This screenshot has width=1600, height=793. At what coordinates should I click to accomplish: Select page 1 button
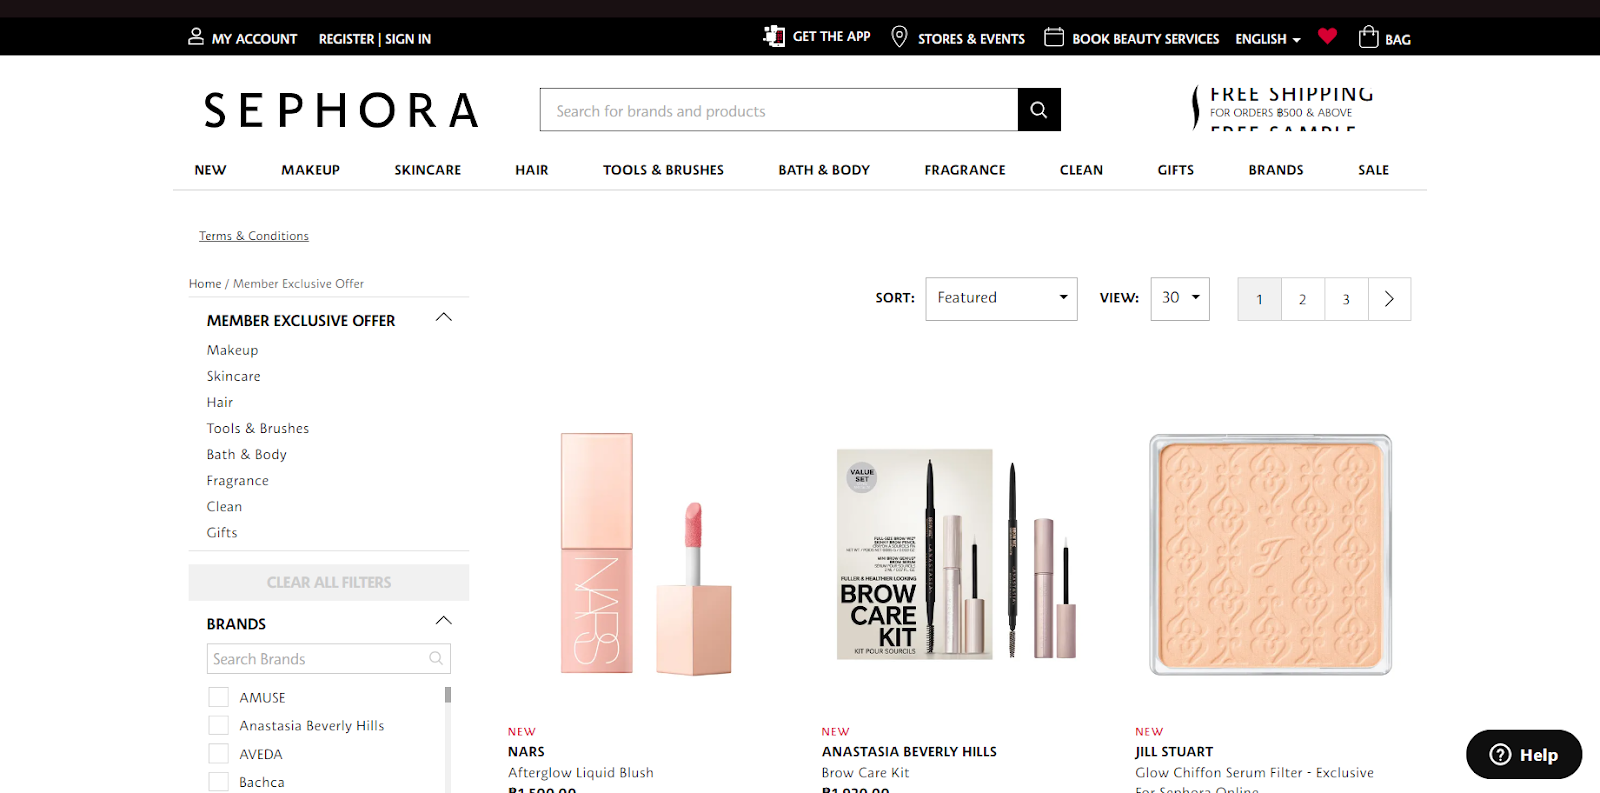coord(1259,299)
